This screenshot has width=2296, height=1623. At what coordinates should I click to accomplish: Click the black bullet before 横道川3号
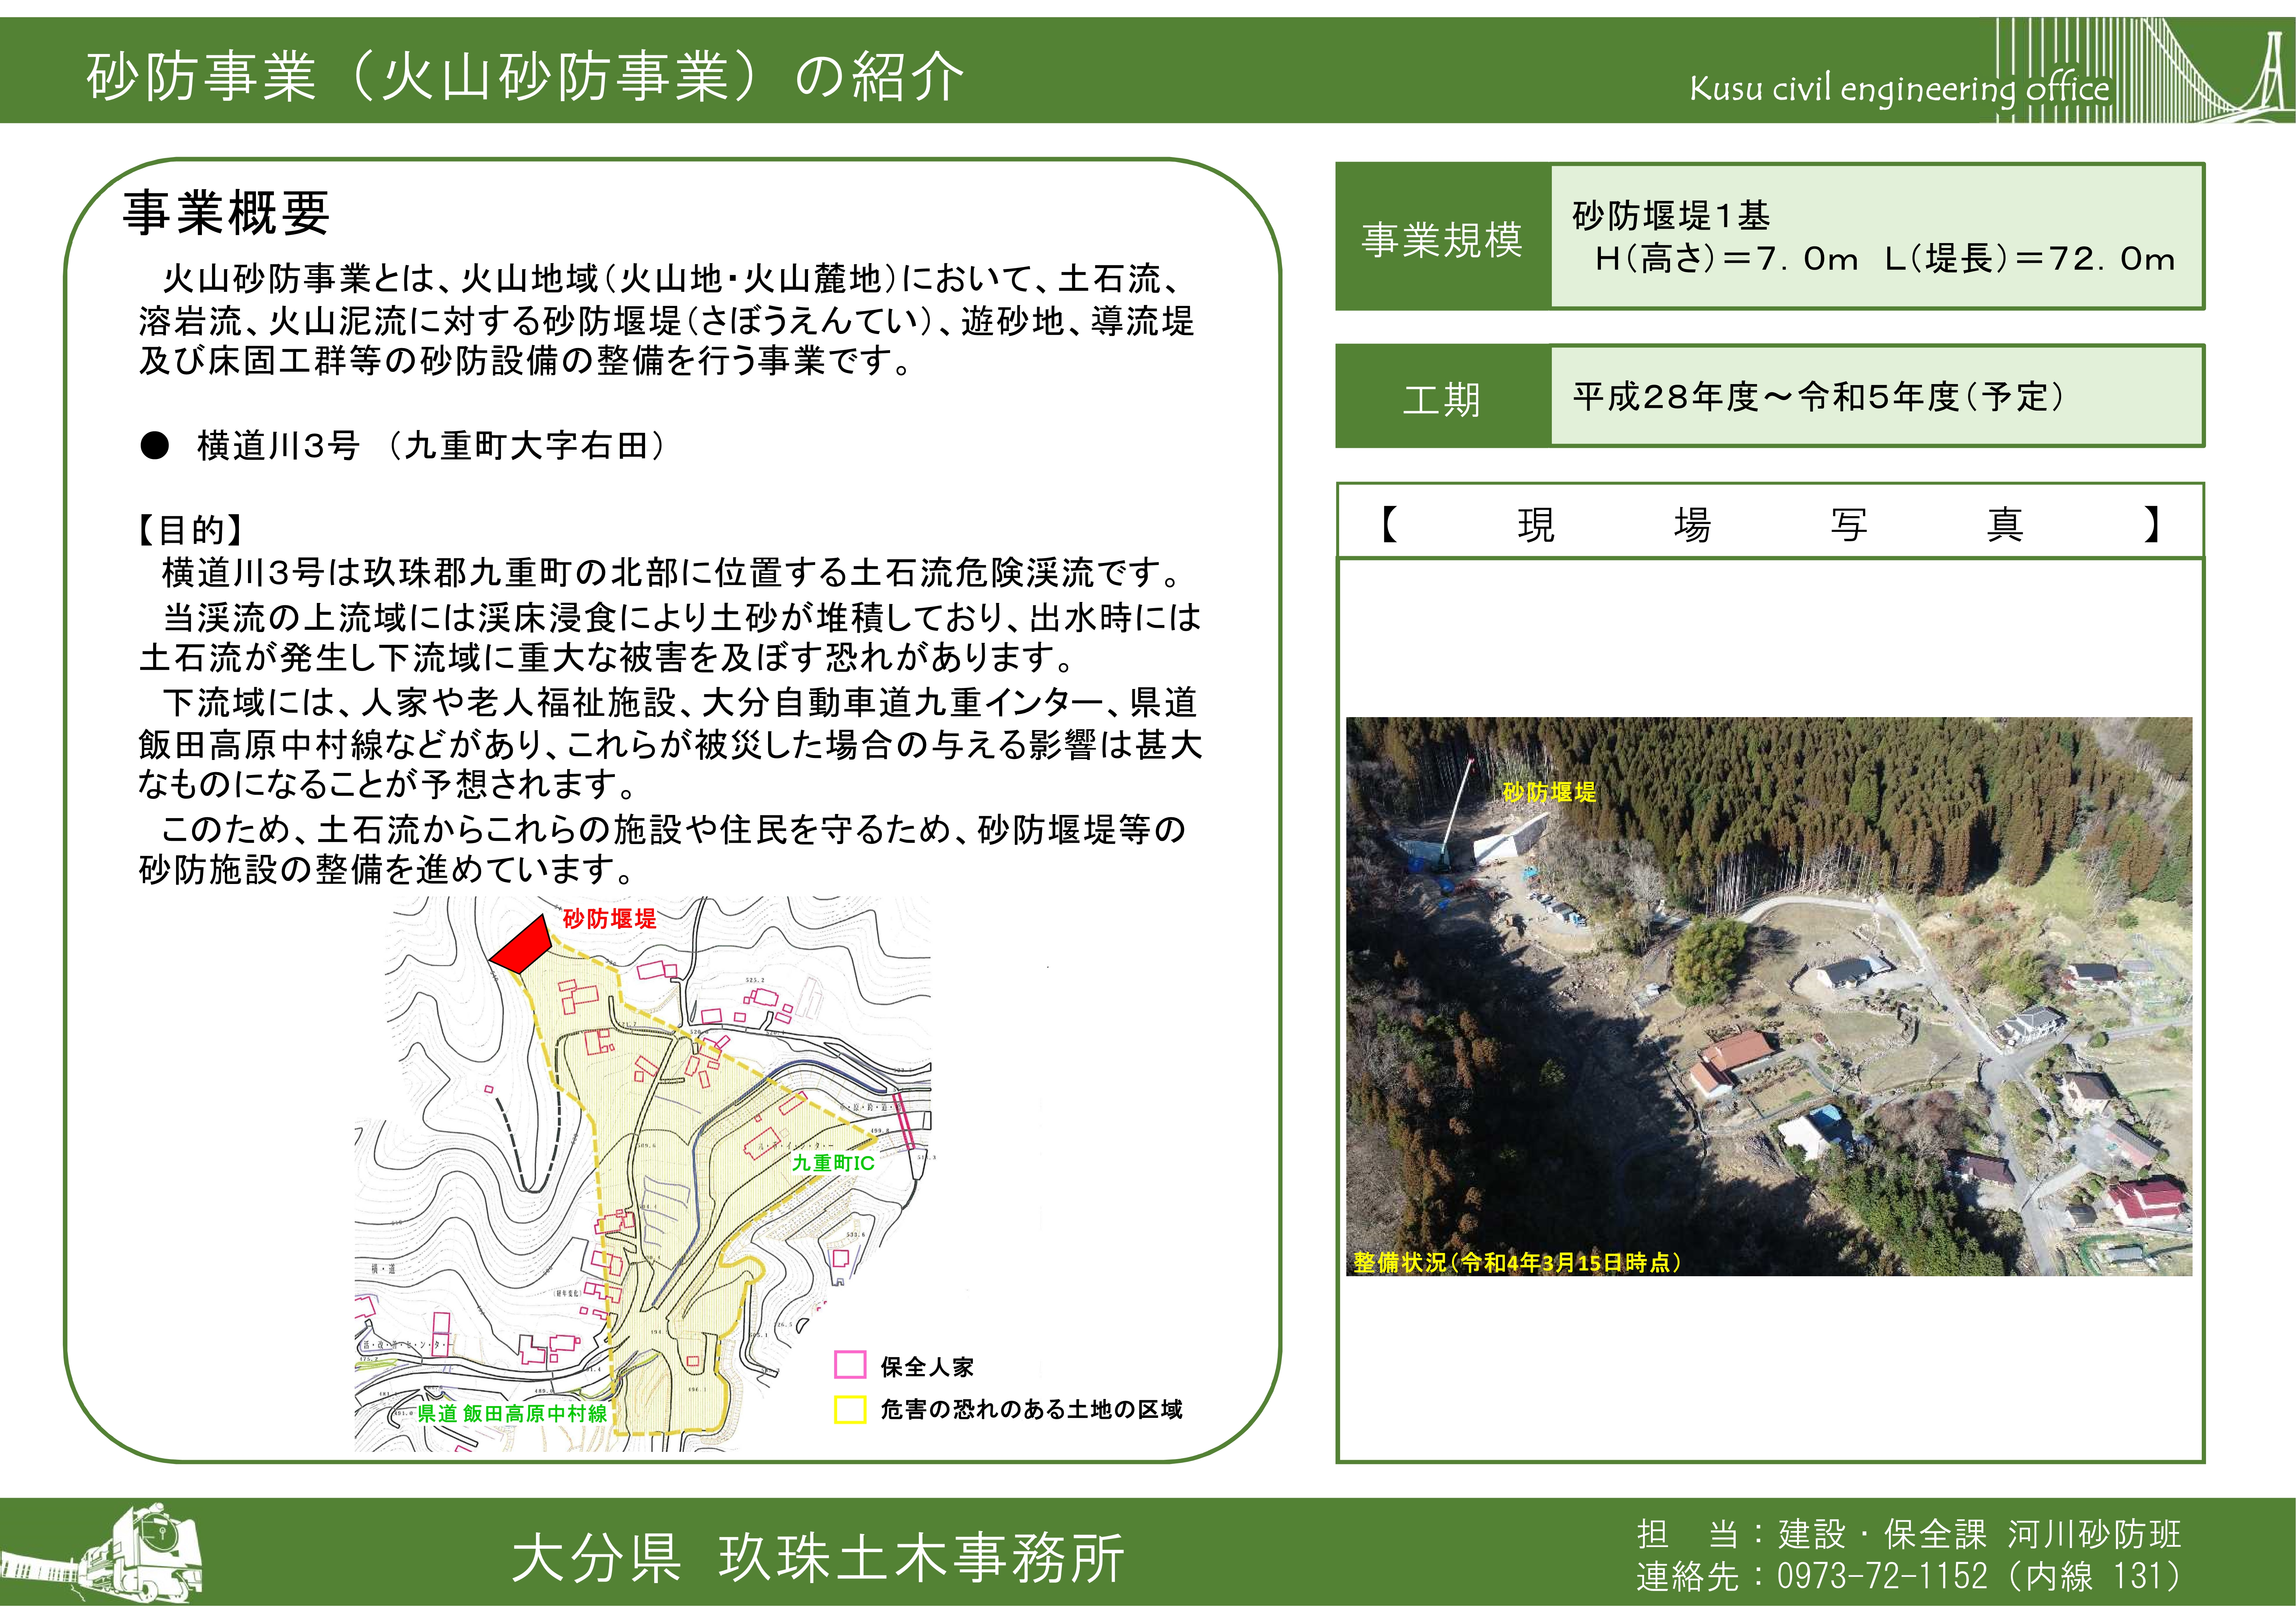tap(155, 446)
